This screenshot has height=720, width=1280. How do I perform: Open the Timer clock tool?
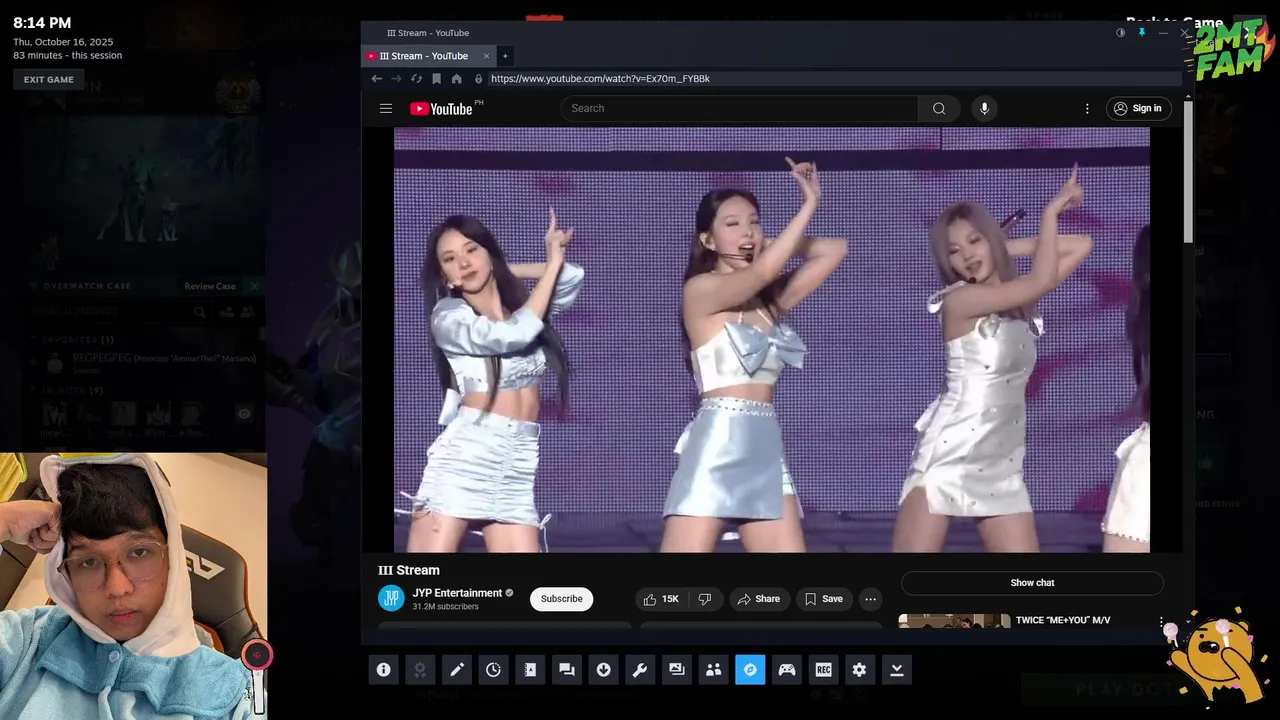(493, 670)
